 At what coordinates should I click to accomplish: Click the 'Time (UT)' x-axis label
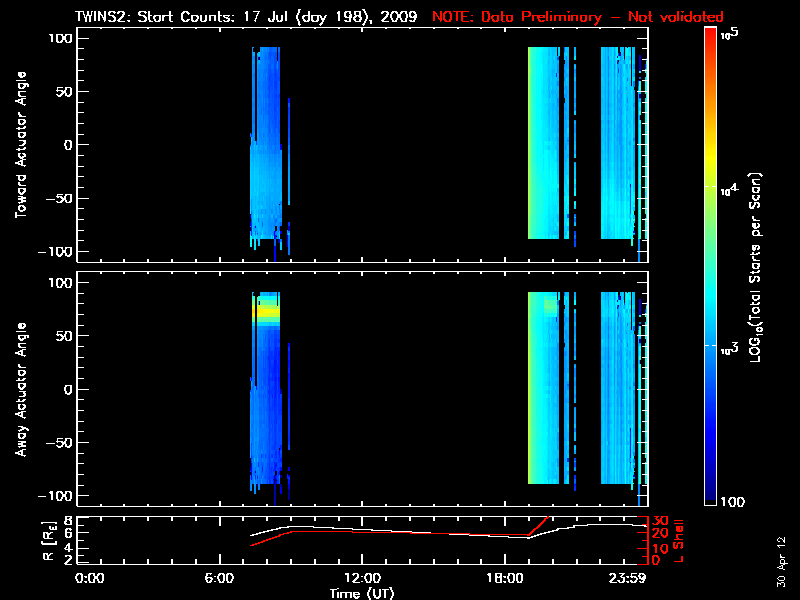(362, 593)
